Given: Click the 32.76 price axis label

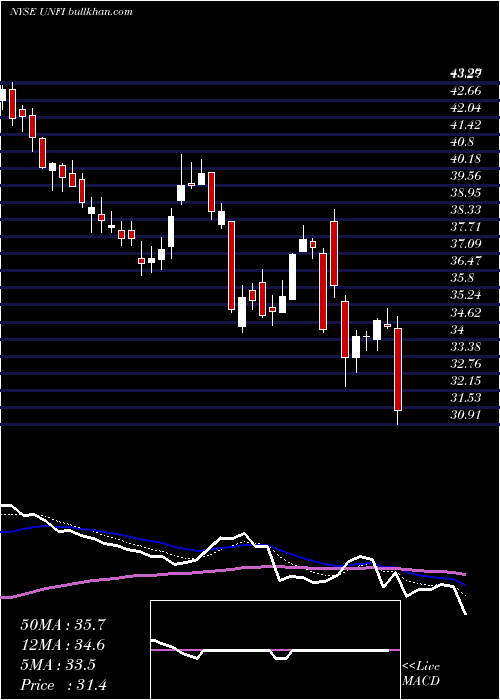Looking at the screenshot, I should [x=465, y=363].
